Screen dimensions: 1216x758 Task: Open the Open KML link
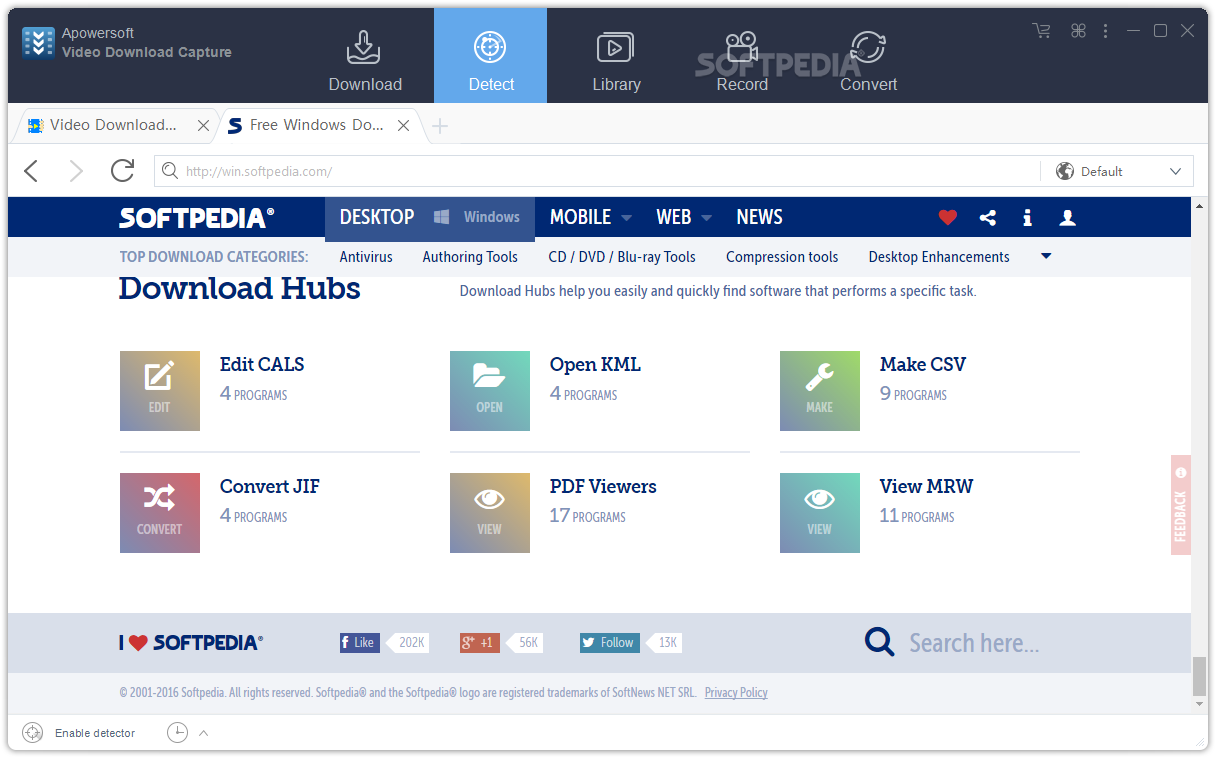(x=595, y=365)
